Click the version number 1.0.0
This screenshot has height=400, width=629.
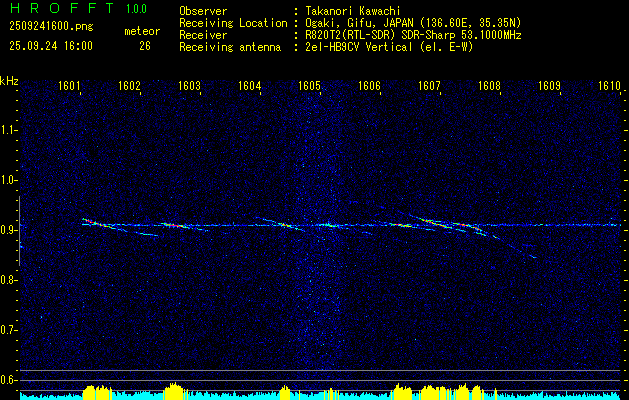136,9
